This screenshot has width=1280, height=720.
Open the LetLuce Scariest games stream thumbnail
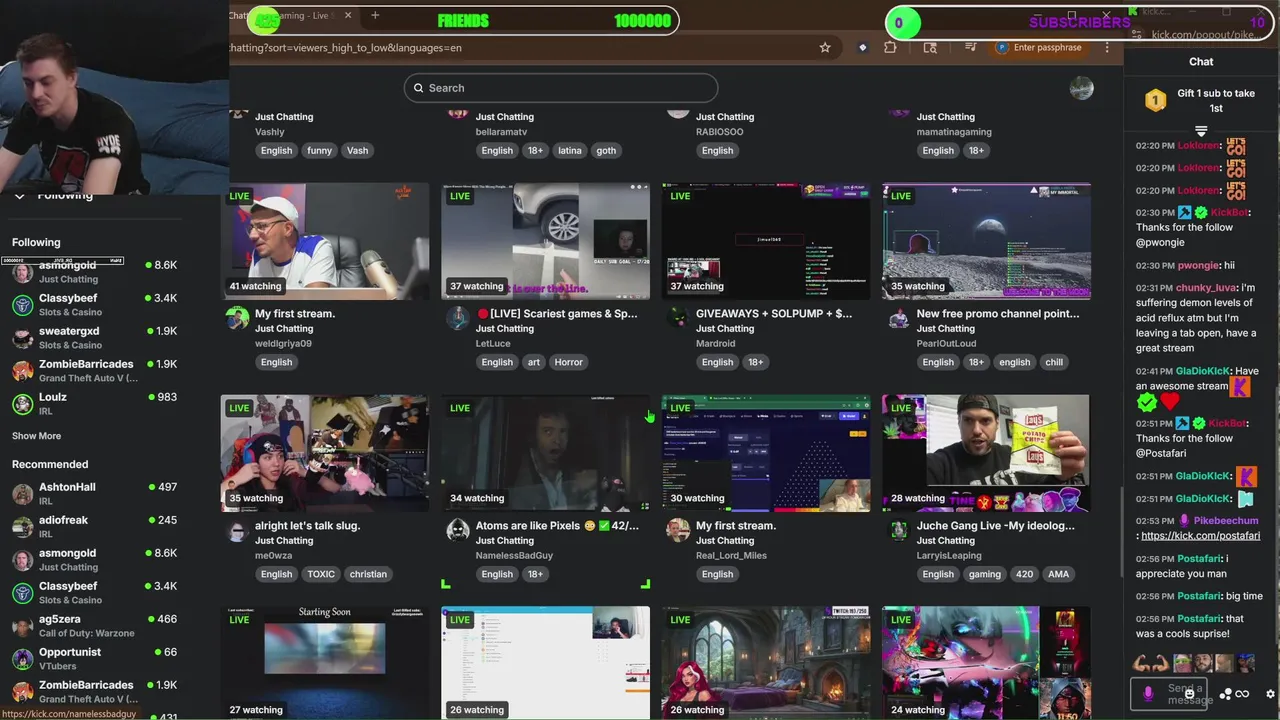[545, 241]
